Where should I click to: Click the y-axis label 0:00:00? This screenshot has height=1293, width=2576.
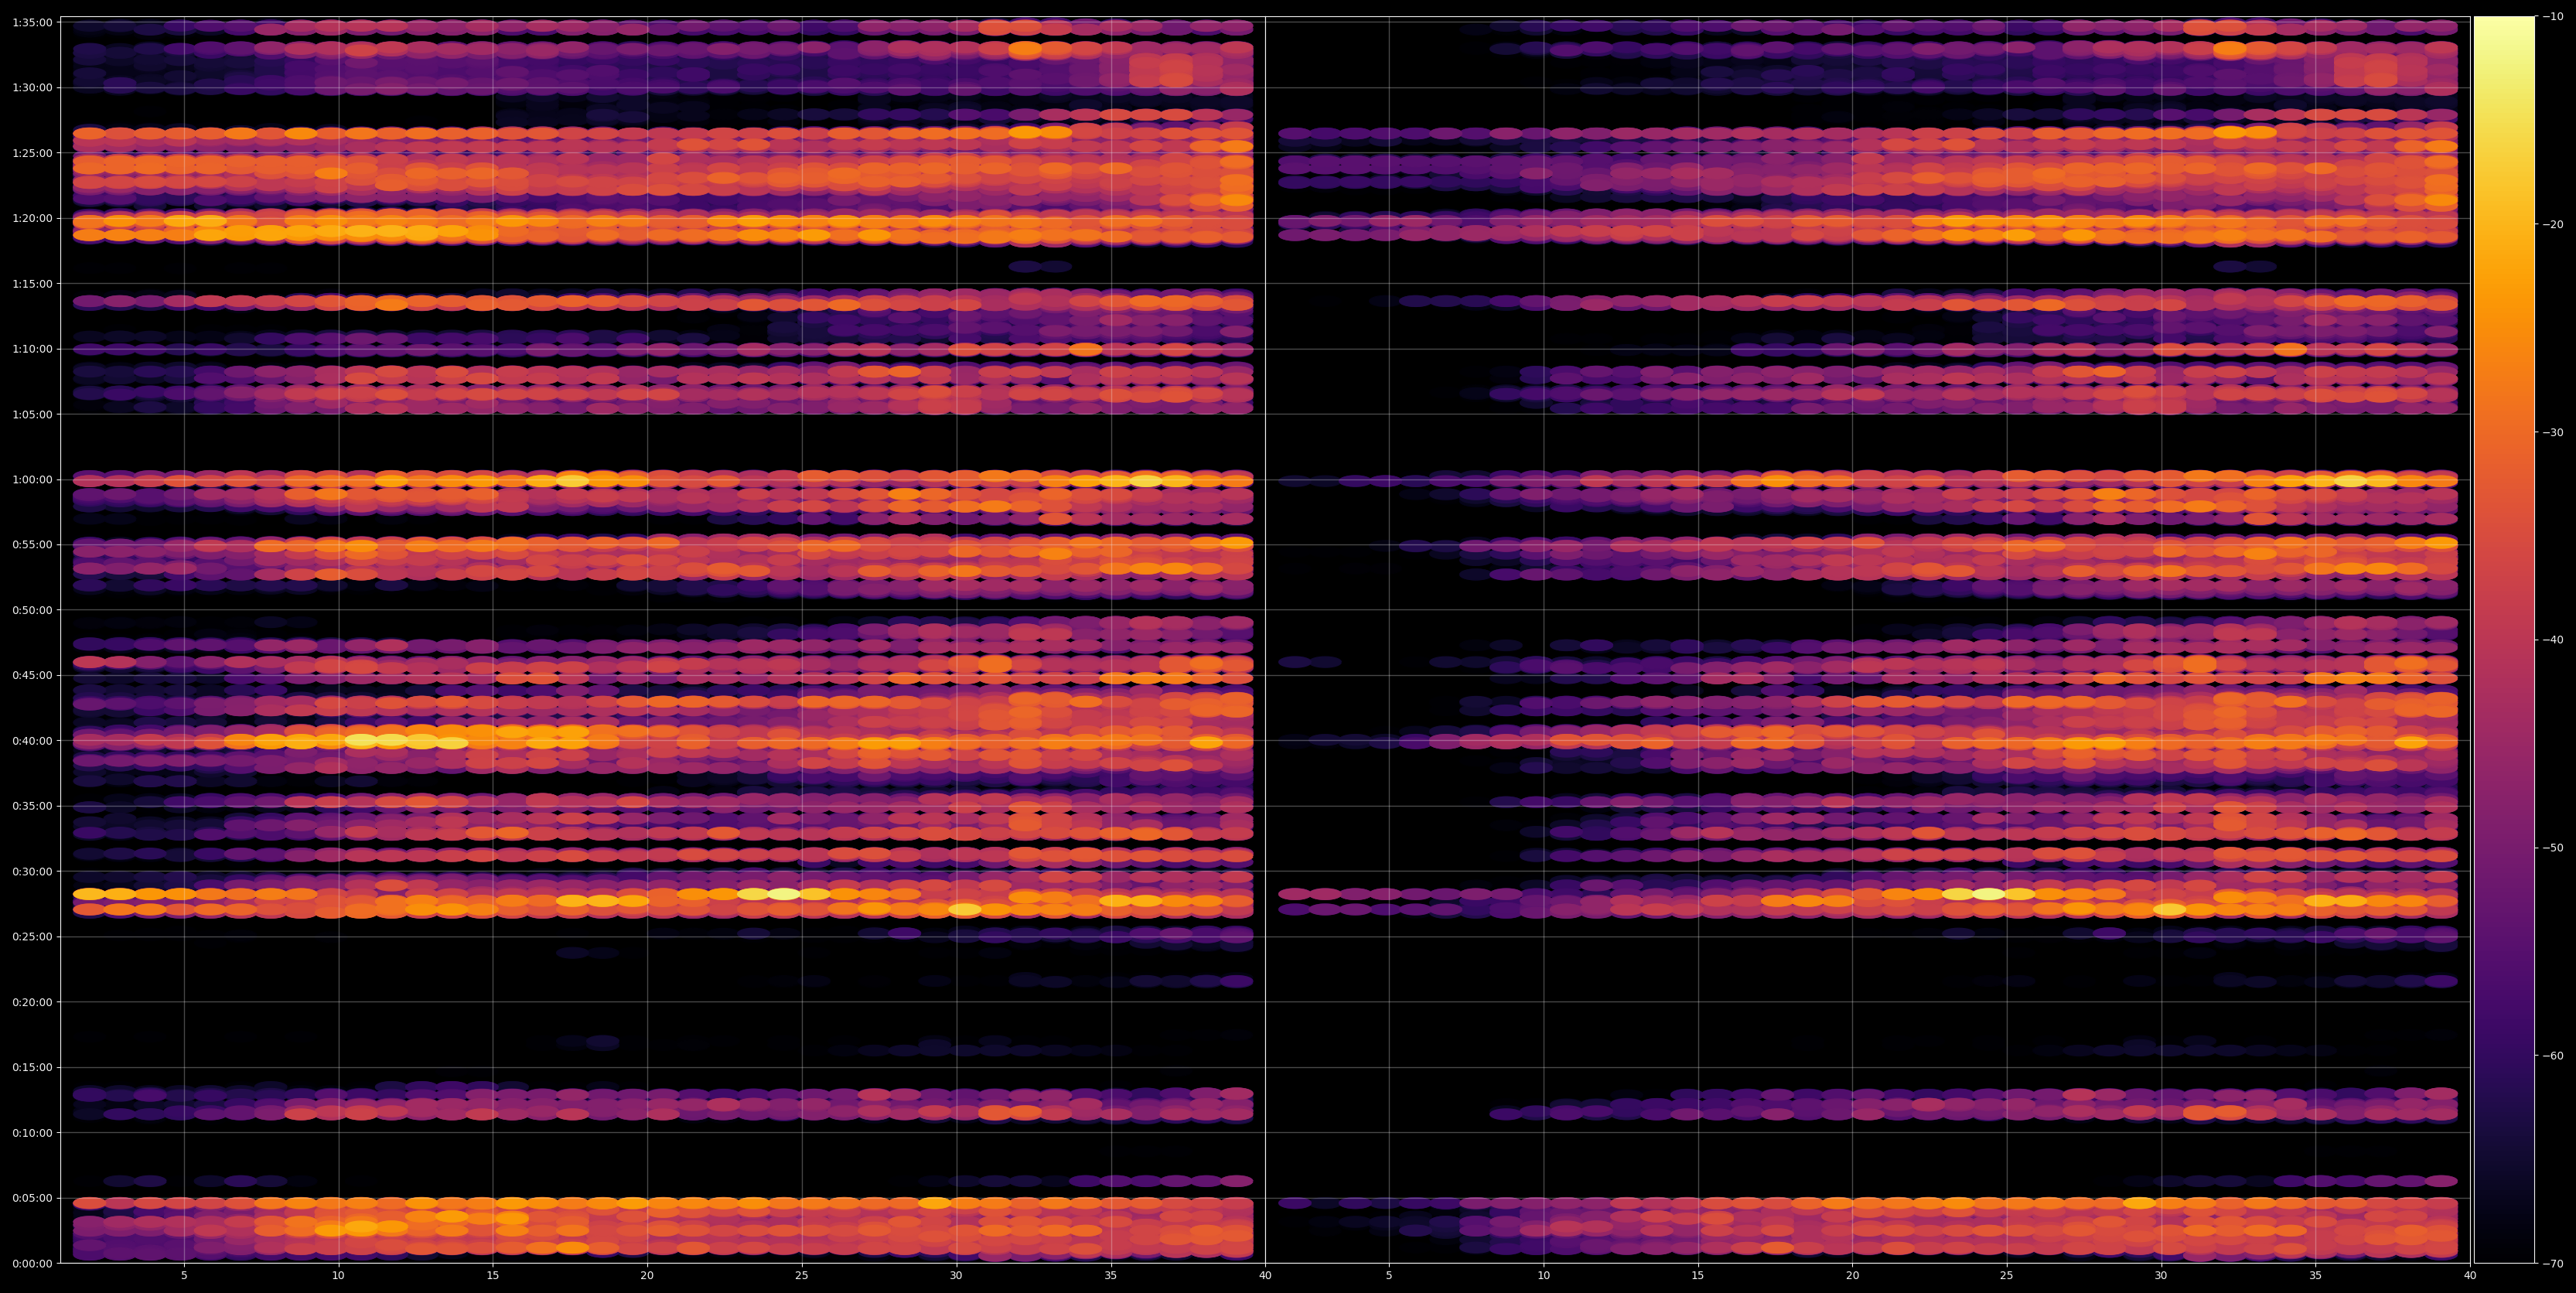[x=32, y=1263]
